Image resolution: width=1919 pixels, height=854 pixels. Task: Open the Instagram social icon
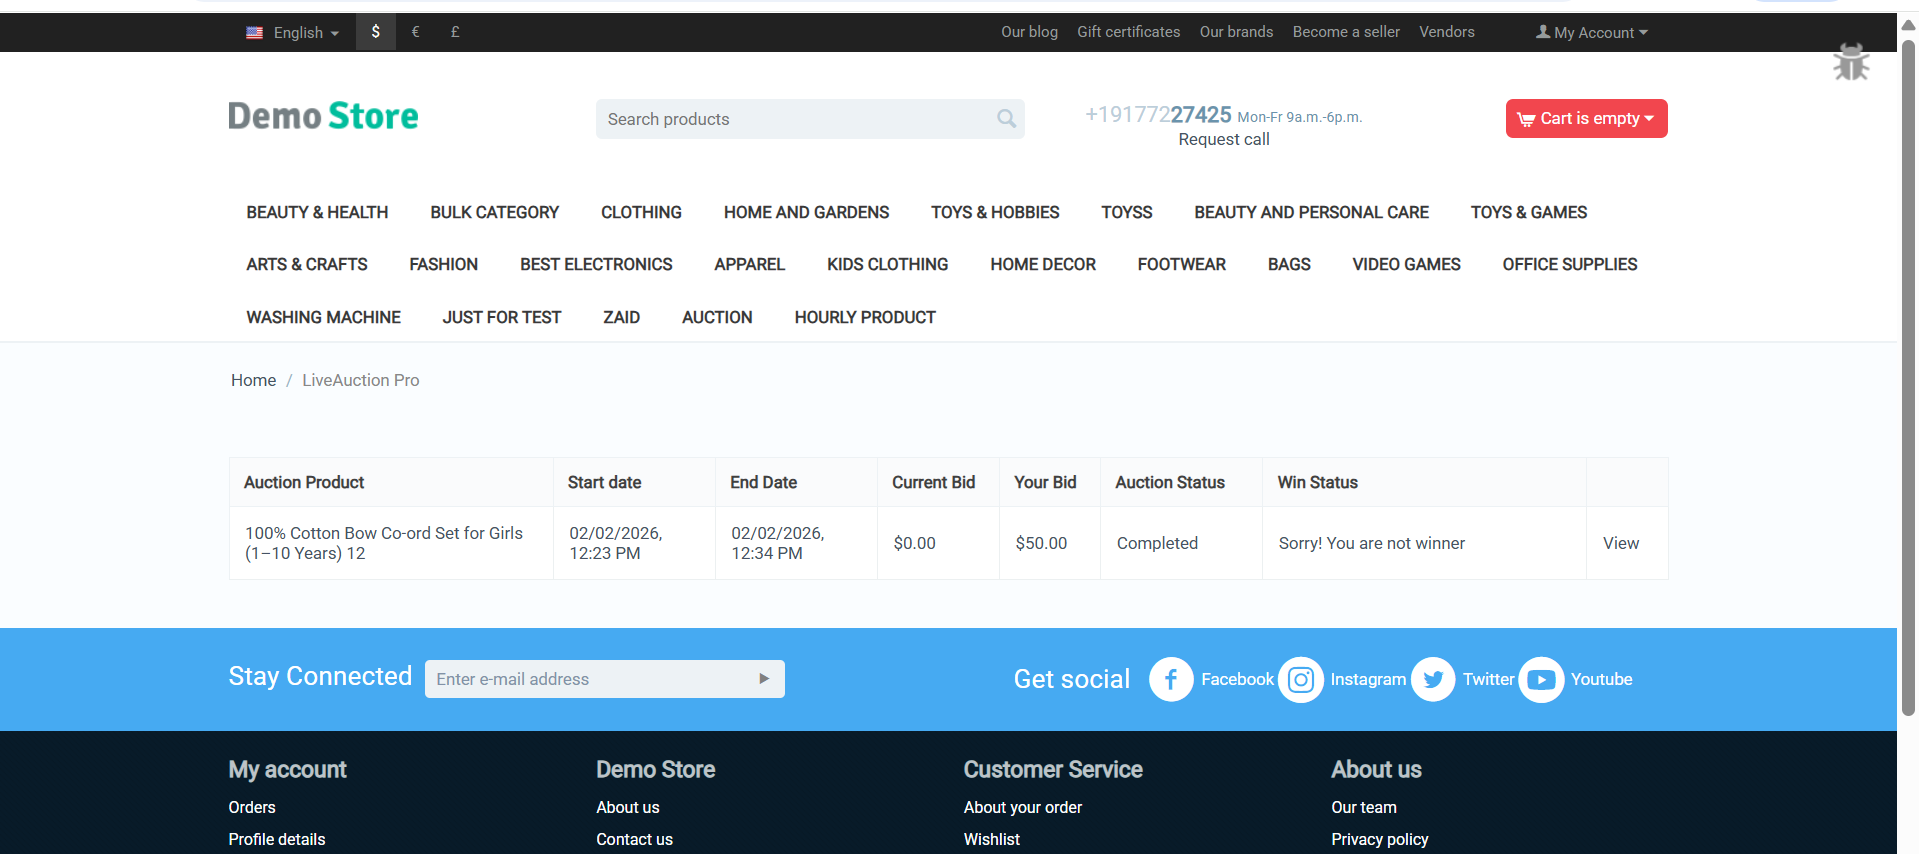tap(1301, 680)
